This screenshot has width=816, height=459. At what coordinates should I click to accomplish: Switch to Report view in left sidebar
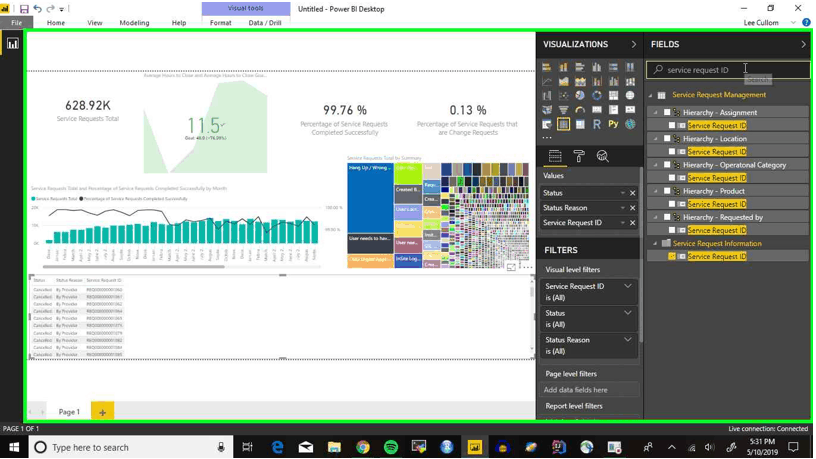(x=12, y=44)
